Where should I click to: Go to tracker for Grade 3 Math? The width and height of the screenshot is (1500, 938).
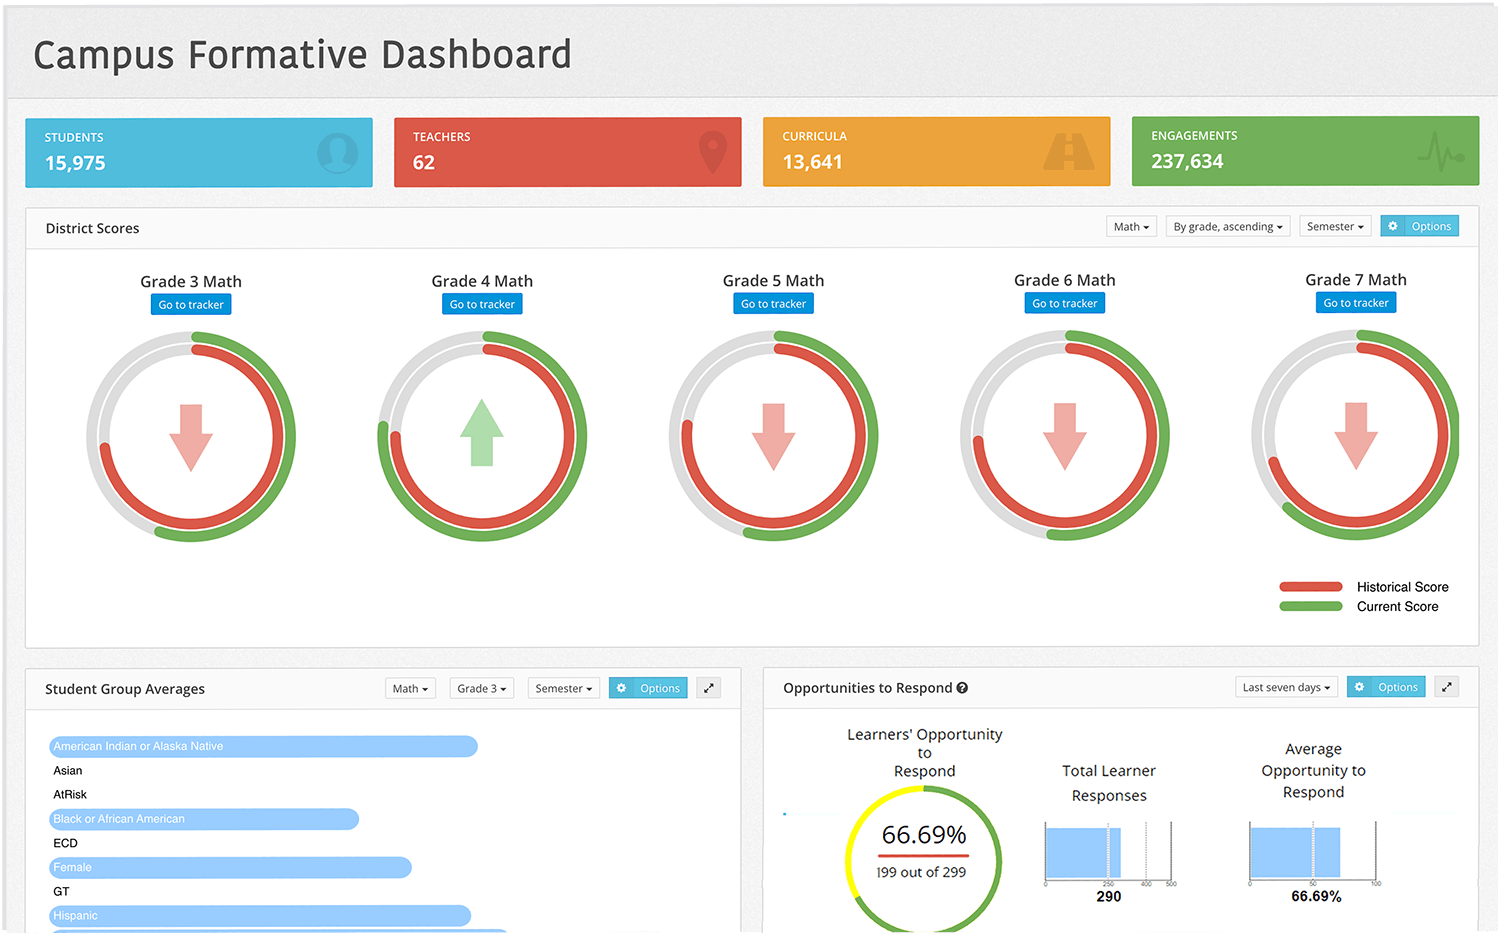191,305
